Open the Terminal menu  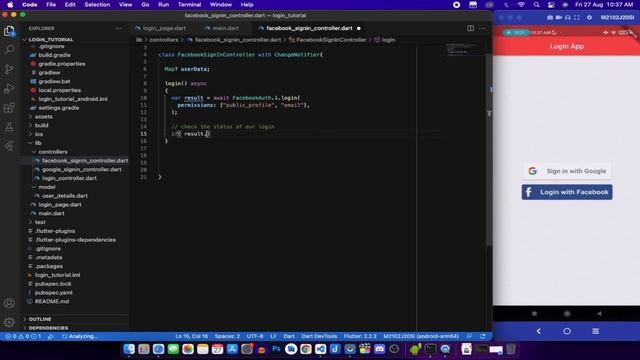(189, 5)
